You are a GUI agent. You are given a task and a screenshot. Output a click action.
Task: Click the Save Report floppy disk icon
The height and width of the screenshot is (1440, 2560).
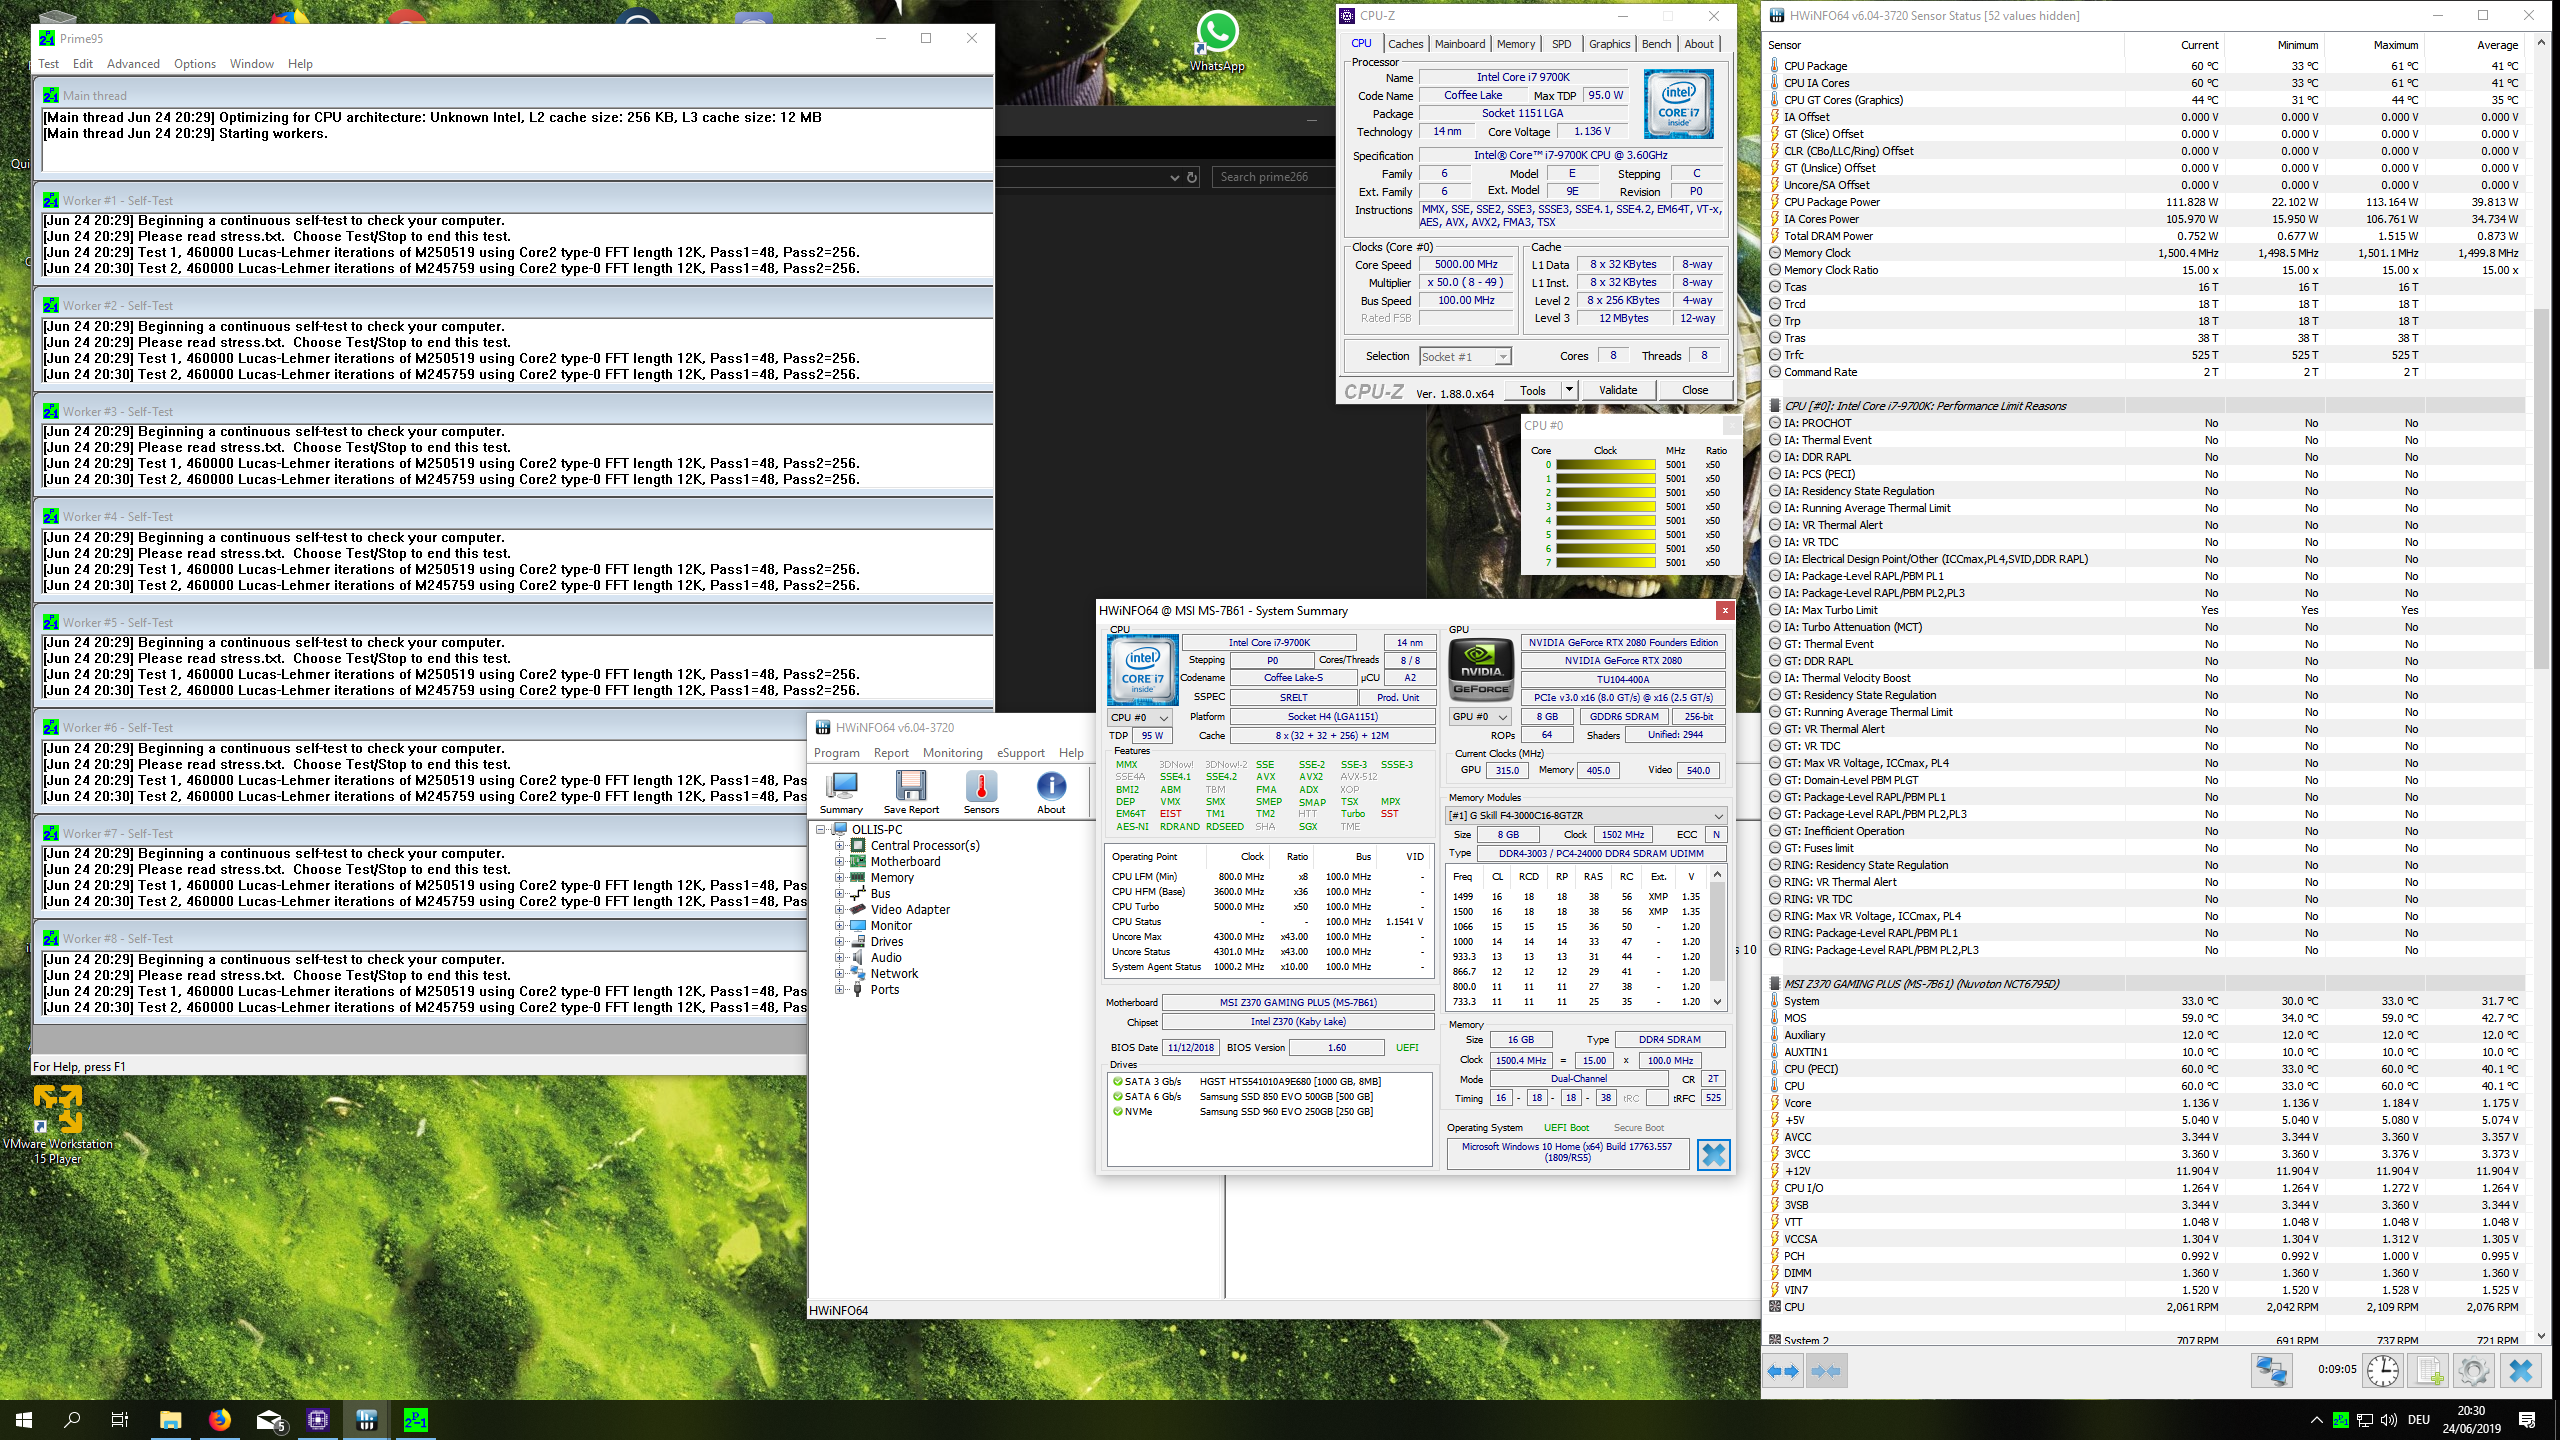point(911,788)
